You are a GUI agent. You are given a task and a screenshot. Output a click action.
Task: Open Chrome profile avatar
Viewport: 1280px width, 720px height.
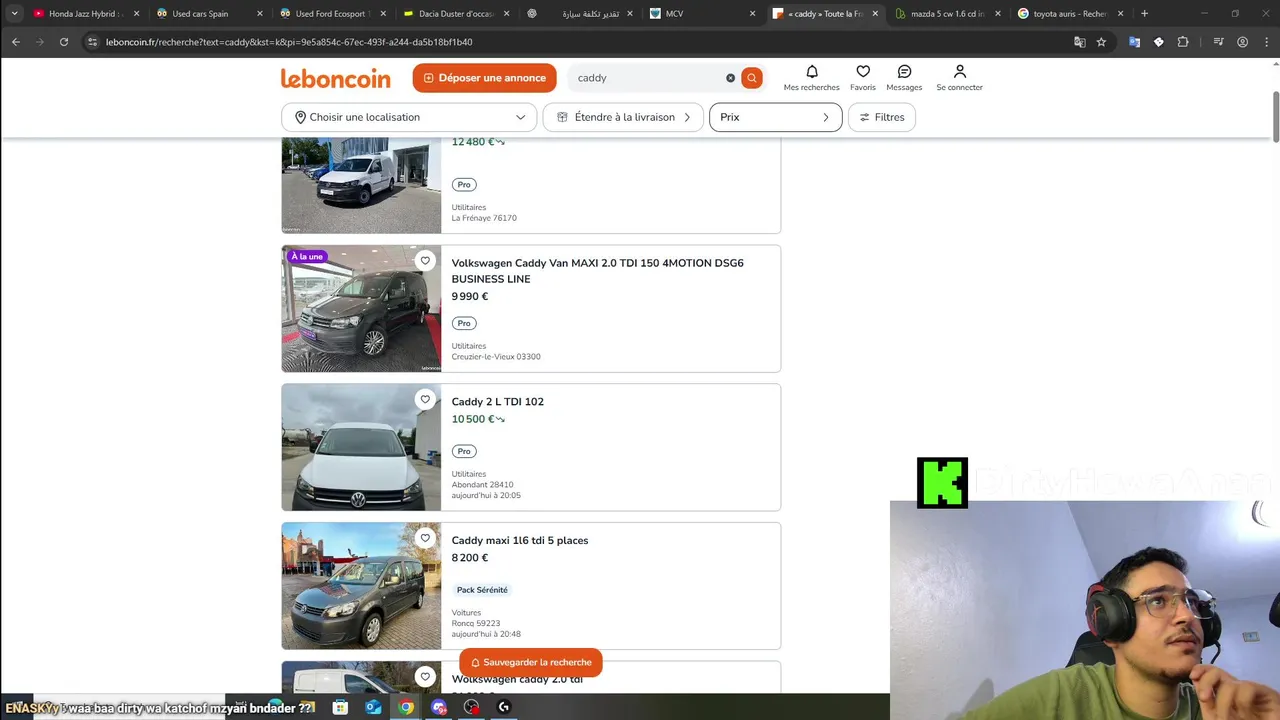click(x=1242, y=42)
